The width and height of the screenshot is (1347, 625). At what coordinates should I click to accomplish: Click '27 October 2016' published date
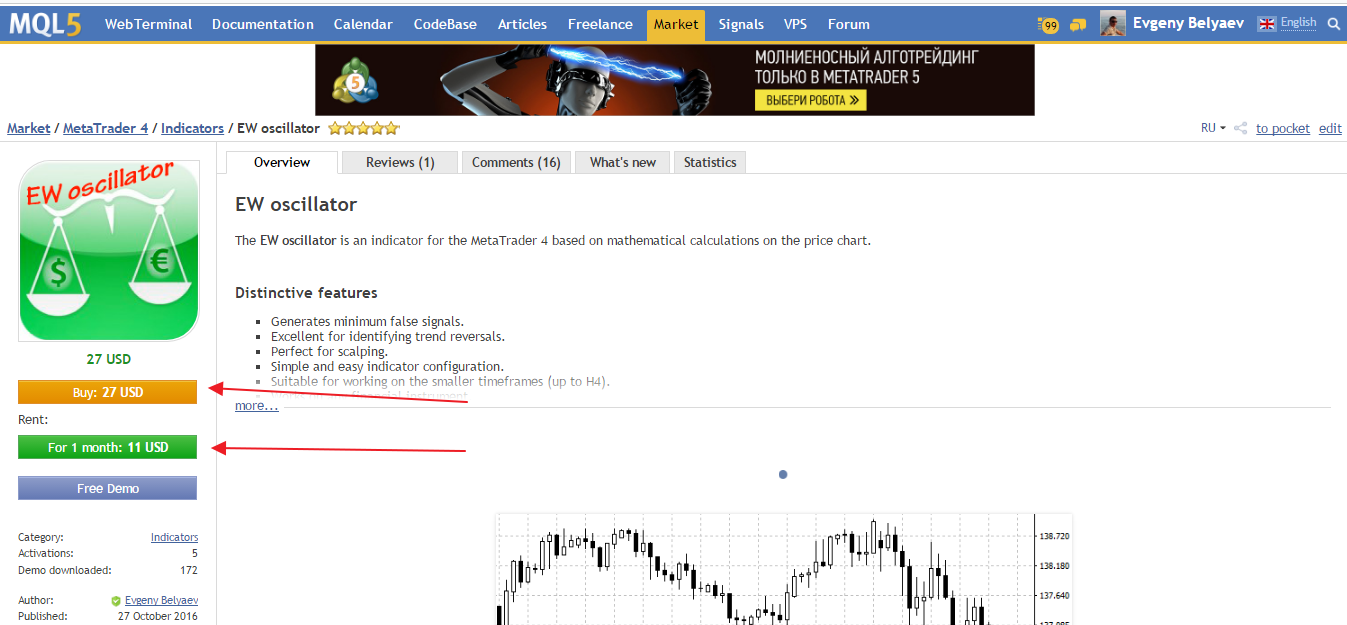tap(158, 617)
